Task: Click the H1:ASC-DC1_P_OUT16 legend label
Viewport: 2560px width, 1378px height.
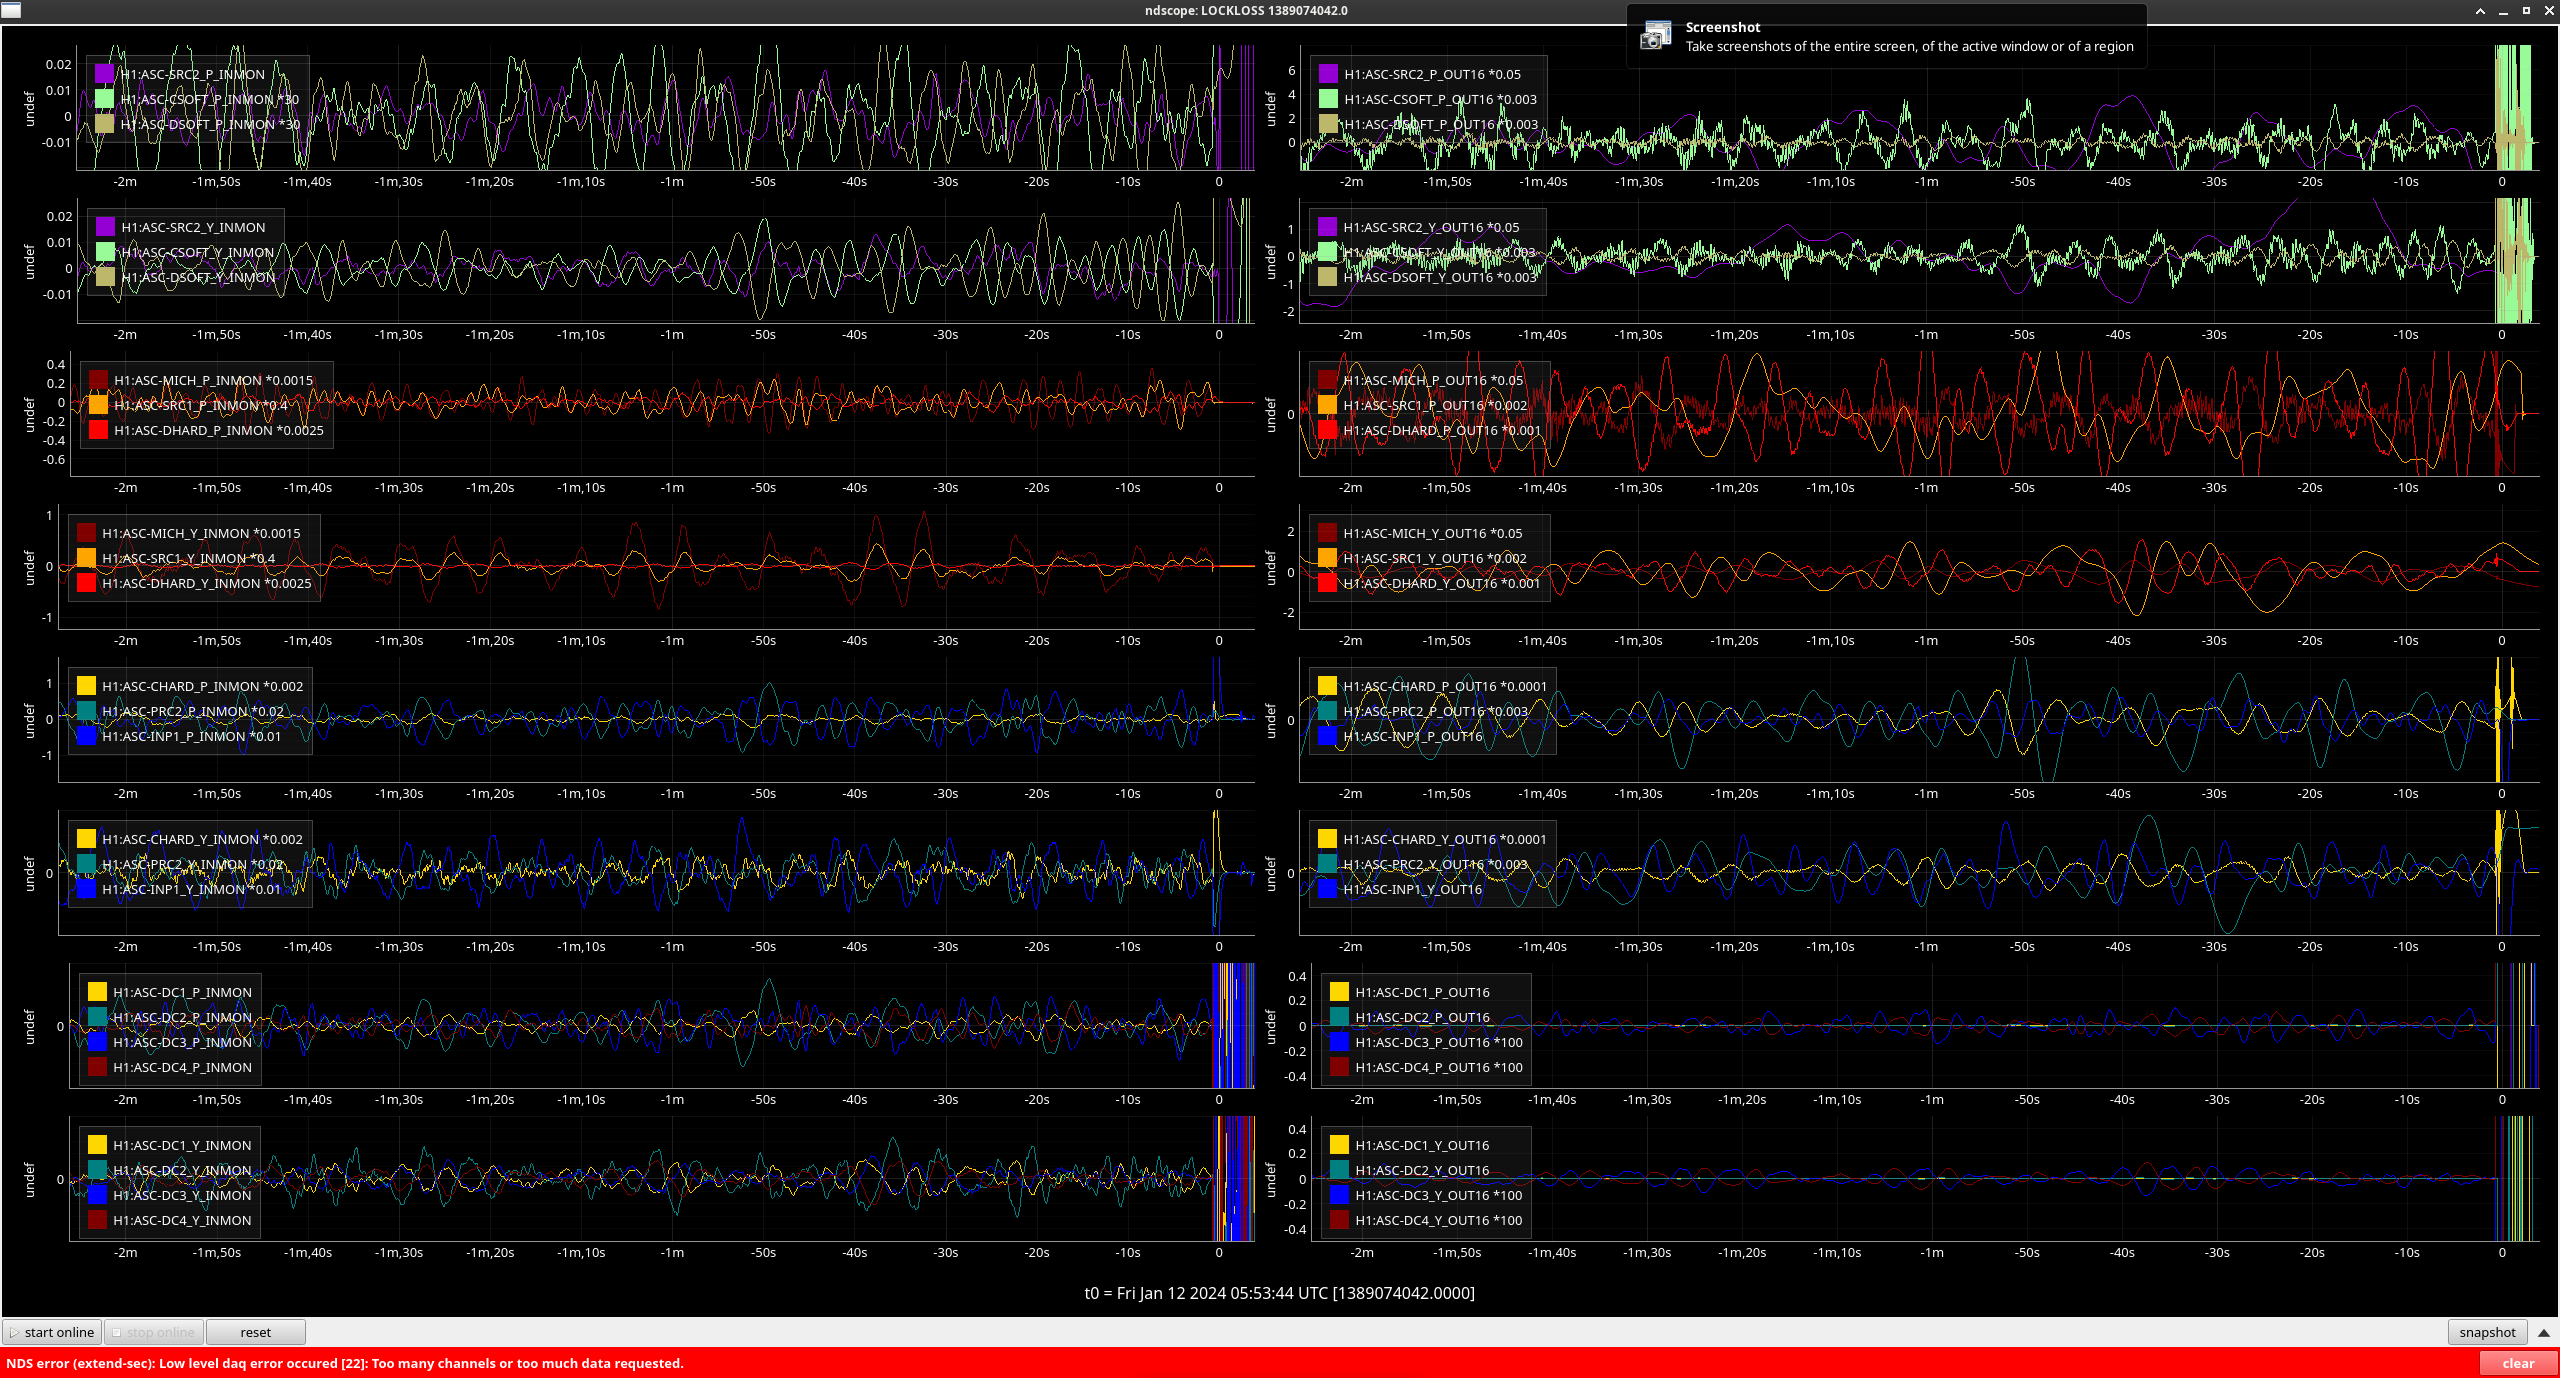Action: point(1422,993)
